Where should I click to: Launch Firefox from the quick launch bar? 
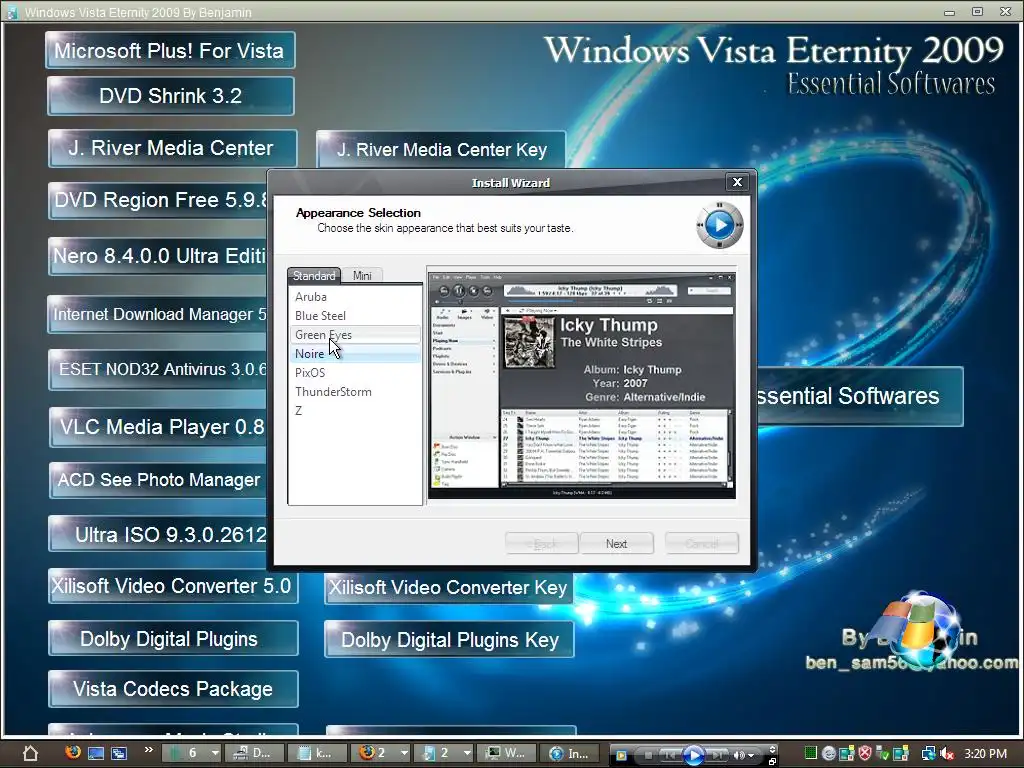click(73, 752)
